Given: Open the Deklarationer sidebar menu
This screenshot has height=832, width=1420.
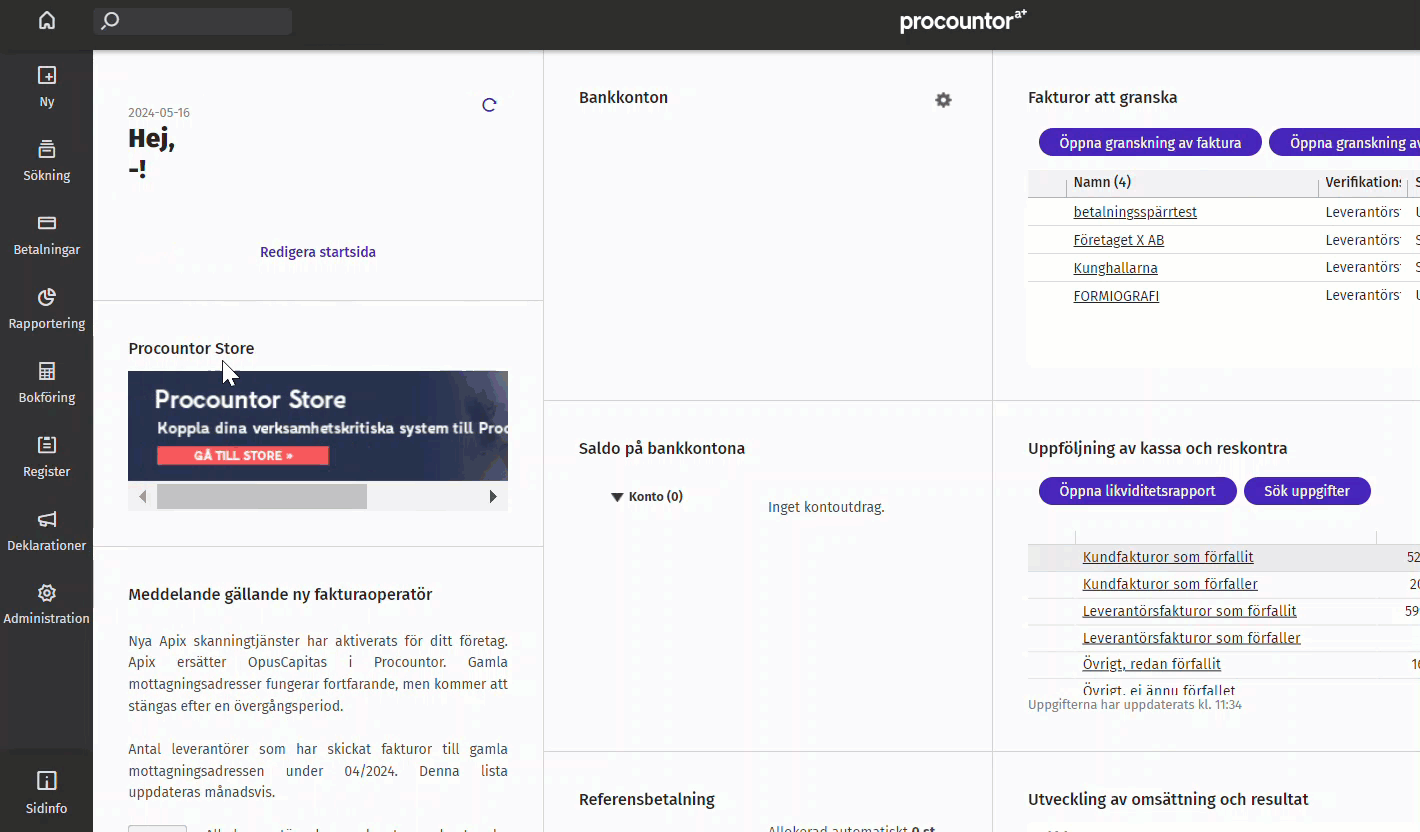Looking at the screenshot, I should 47,531.
